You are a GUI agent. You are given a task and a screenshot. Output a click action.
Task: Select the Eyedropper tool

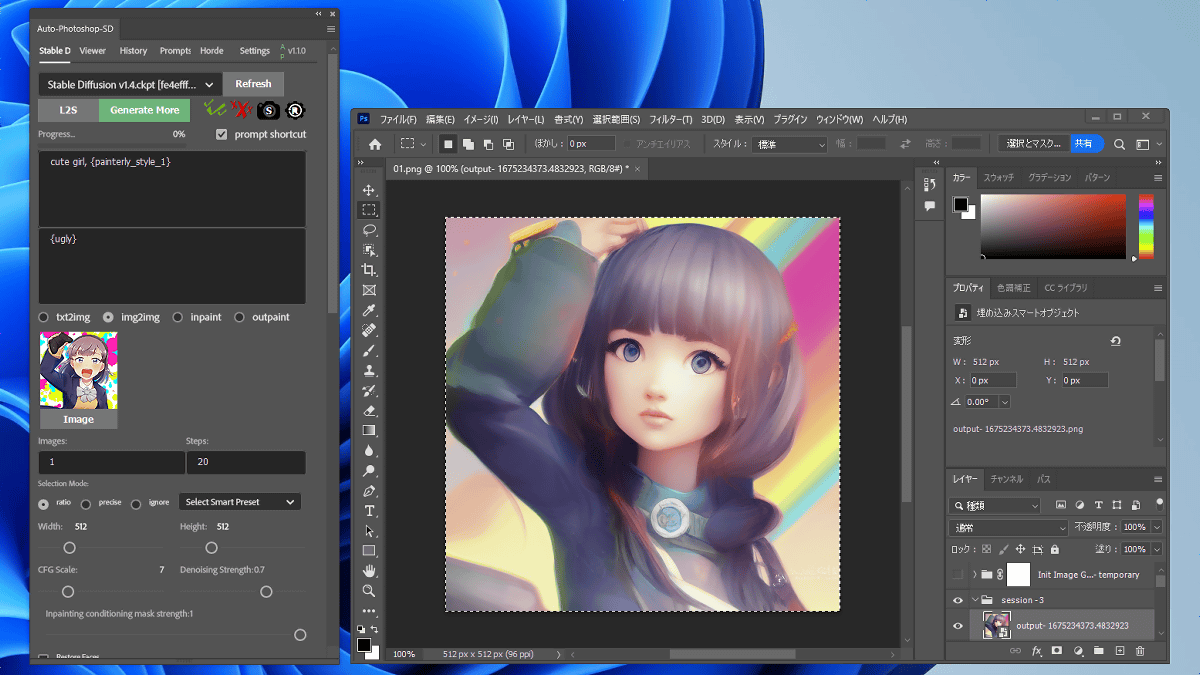coord(369,311)
